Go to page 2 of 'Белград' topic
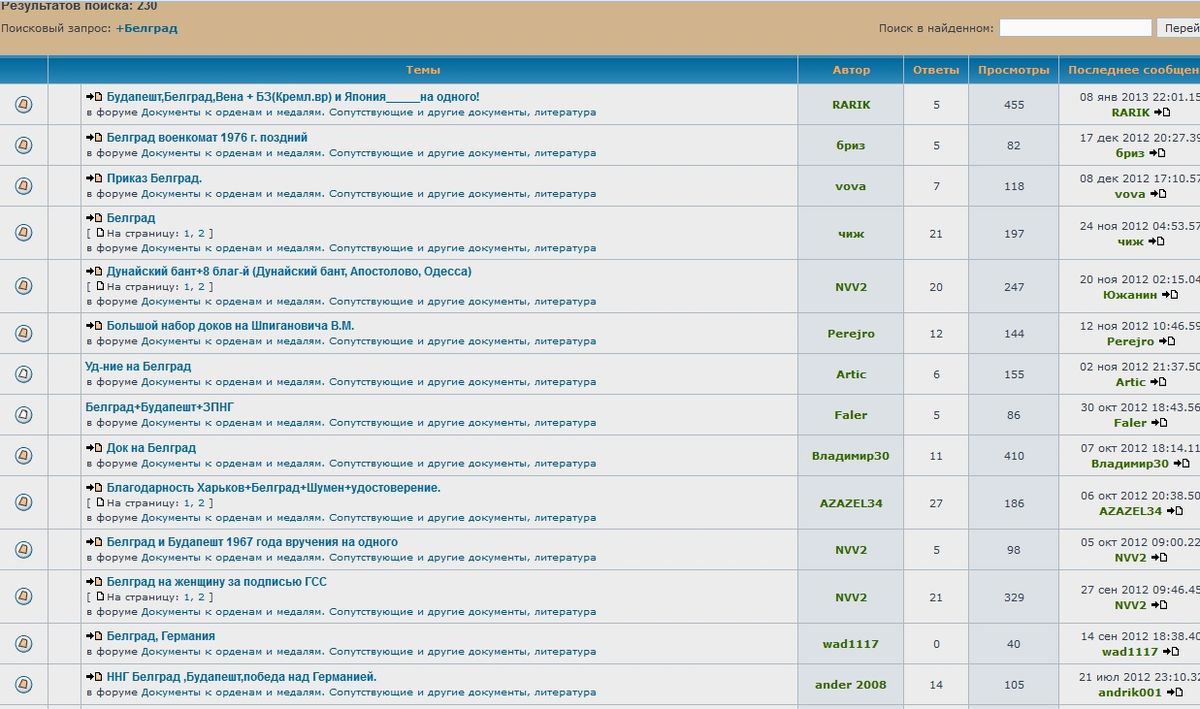The image size is (1200, 709). pos(201,233)
